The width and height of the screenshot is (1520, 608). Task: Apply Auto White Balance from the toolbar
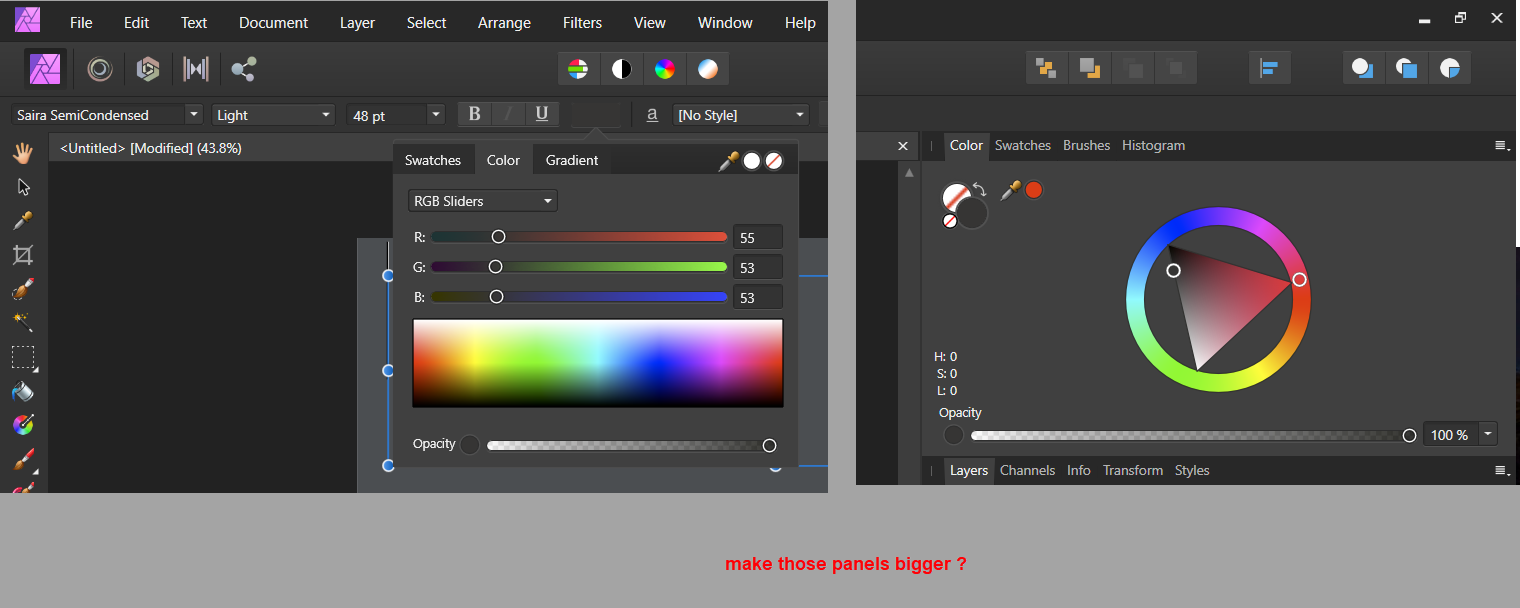point(707,68)
